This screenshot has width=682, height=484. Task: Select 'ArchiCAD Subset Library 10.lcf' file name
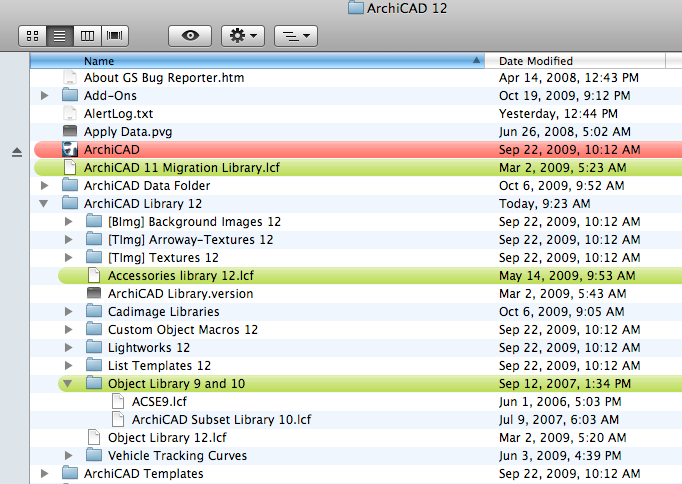(x=221, y=420)
